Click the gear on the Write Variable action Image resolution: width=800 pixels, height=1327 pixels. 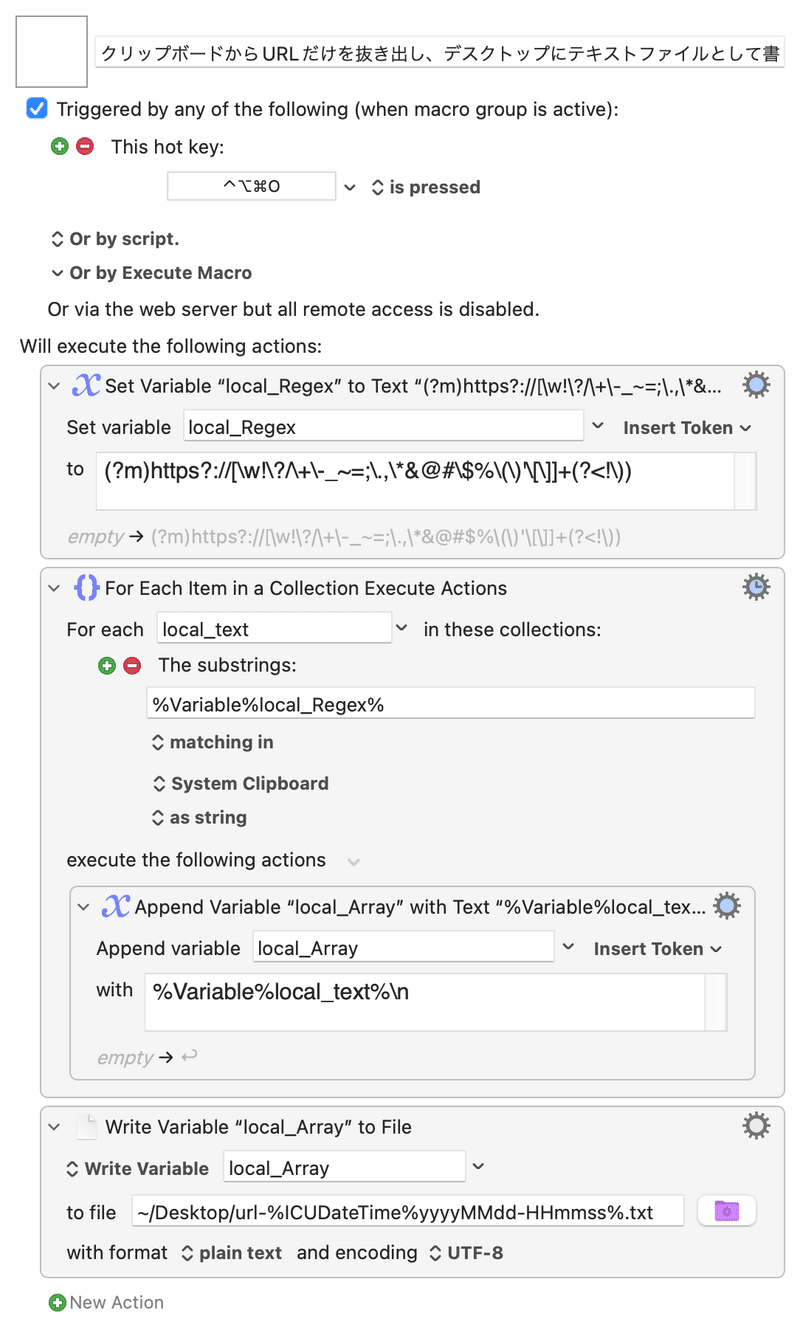click(x=756, y=1125)
